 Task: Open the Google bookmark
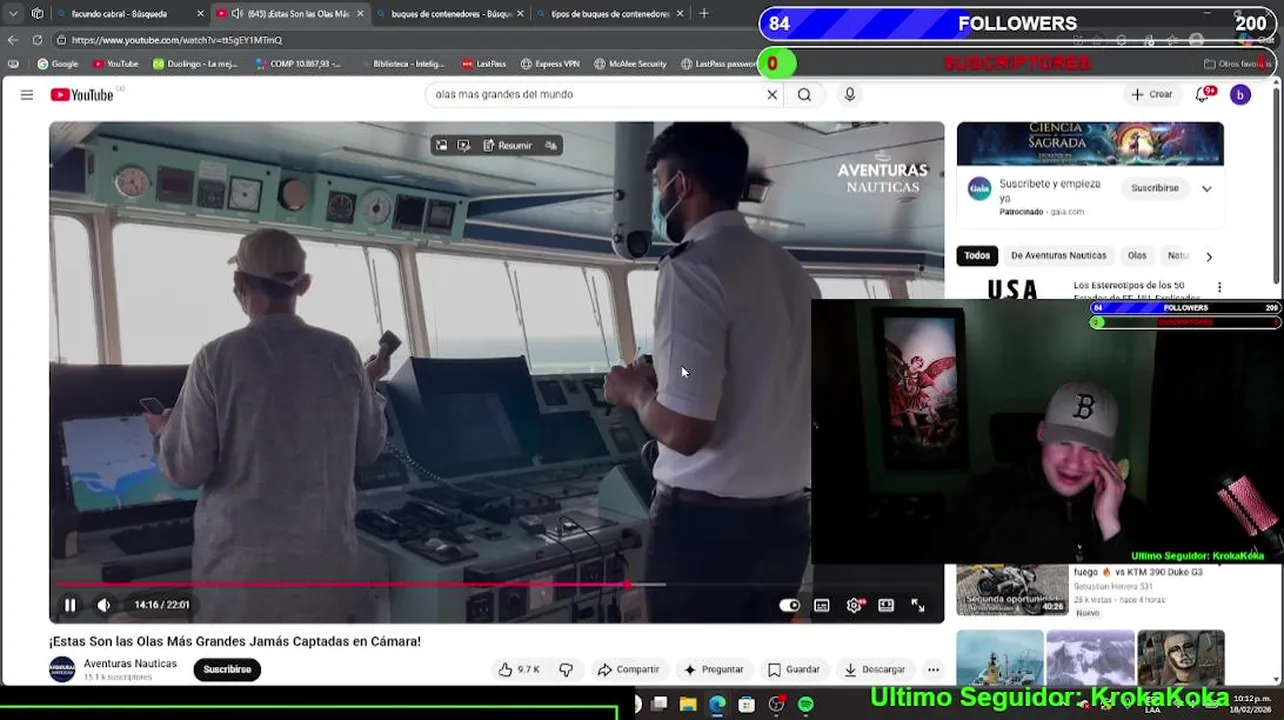coord(57,64)
